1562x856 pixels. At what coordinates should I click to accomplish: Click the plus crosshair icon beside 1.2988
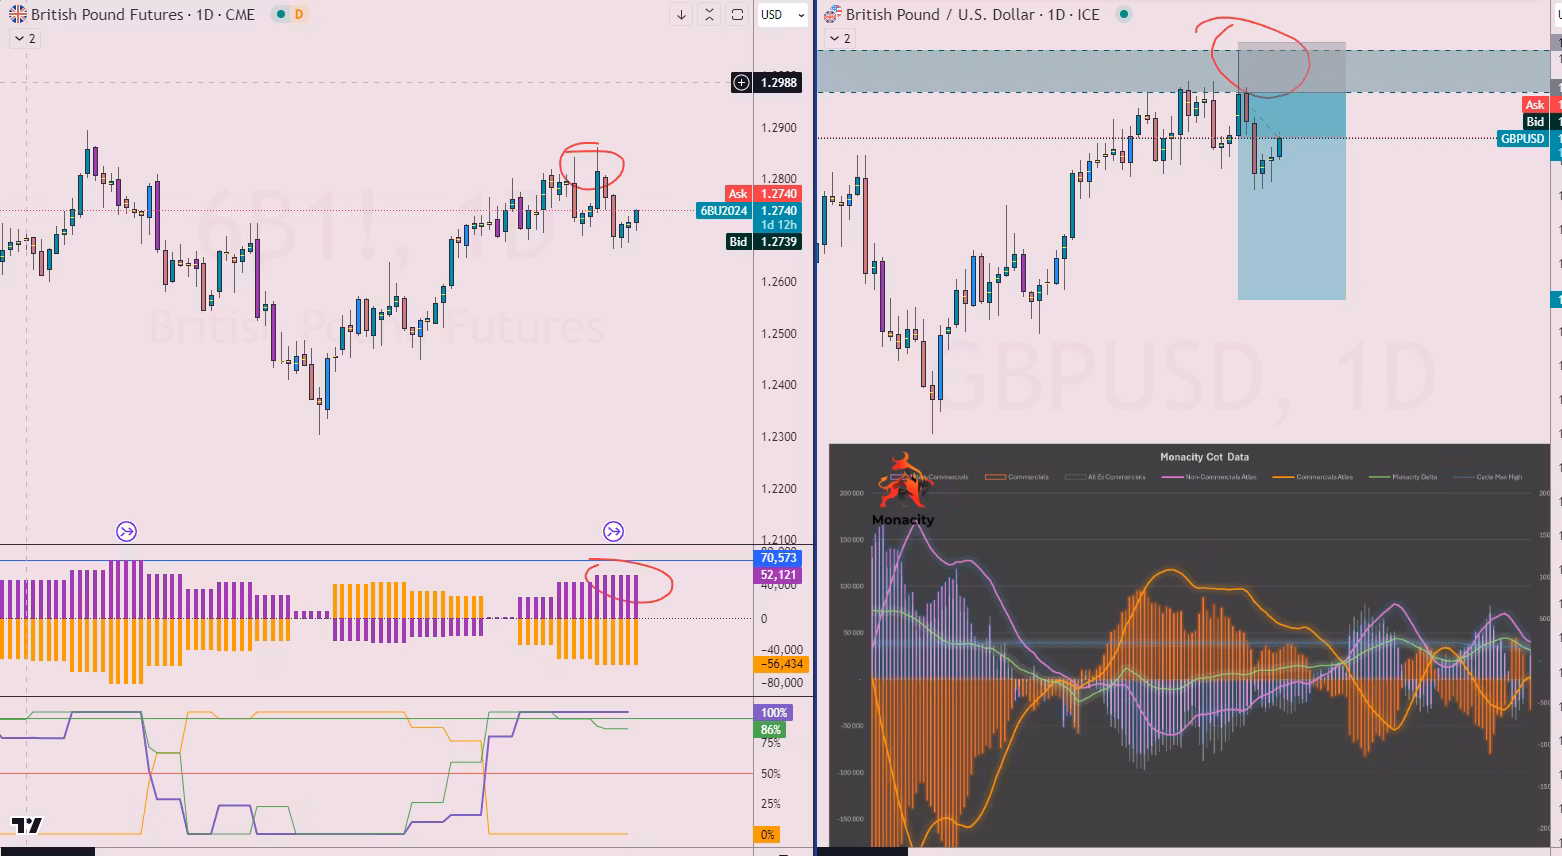tap(741, 83)
